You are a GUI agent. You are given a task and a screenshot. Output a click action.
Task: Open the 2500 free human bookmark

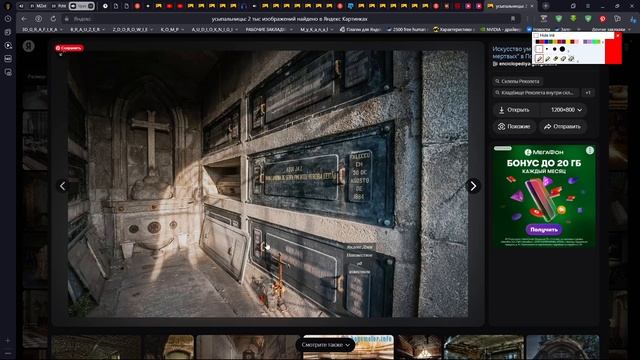point(406,29)
